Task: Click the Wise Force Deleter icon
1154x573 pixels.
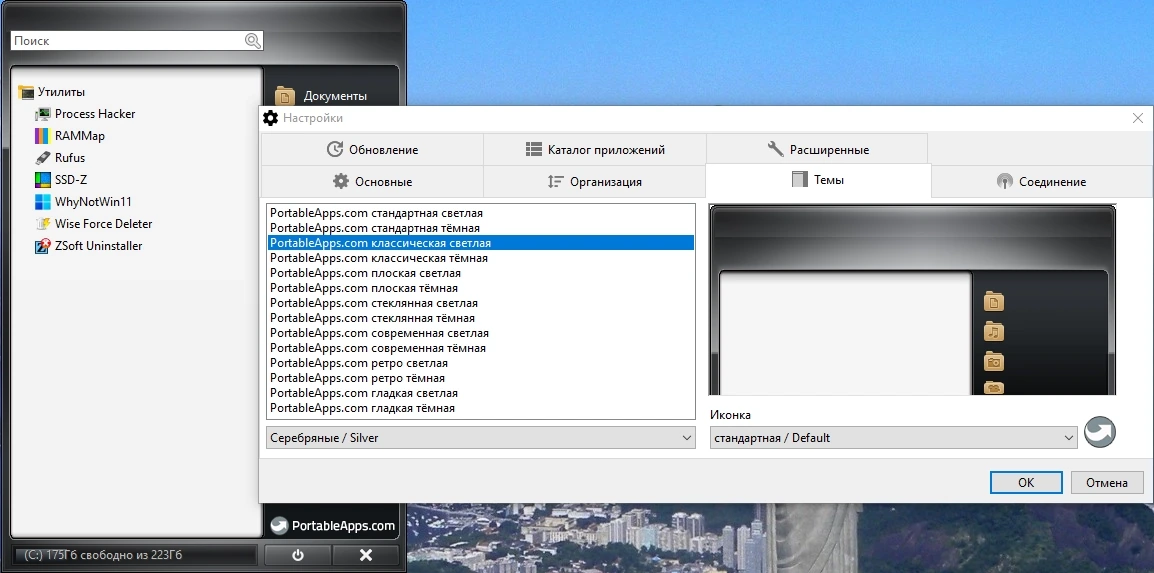Action: point(43,224)
